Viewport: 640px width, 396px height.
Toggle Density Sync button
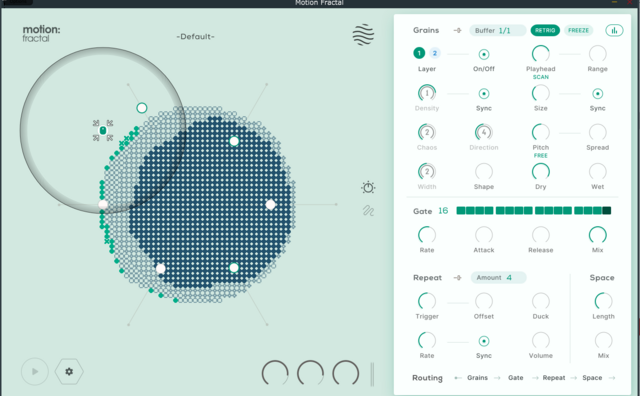click(x=484, y=94)
